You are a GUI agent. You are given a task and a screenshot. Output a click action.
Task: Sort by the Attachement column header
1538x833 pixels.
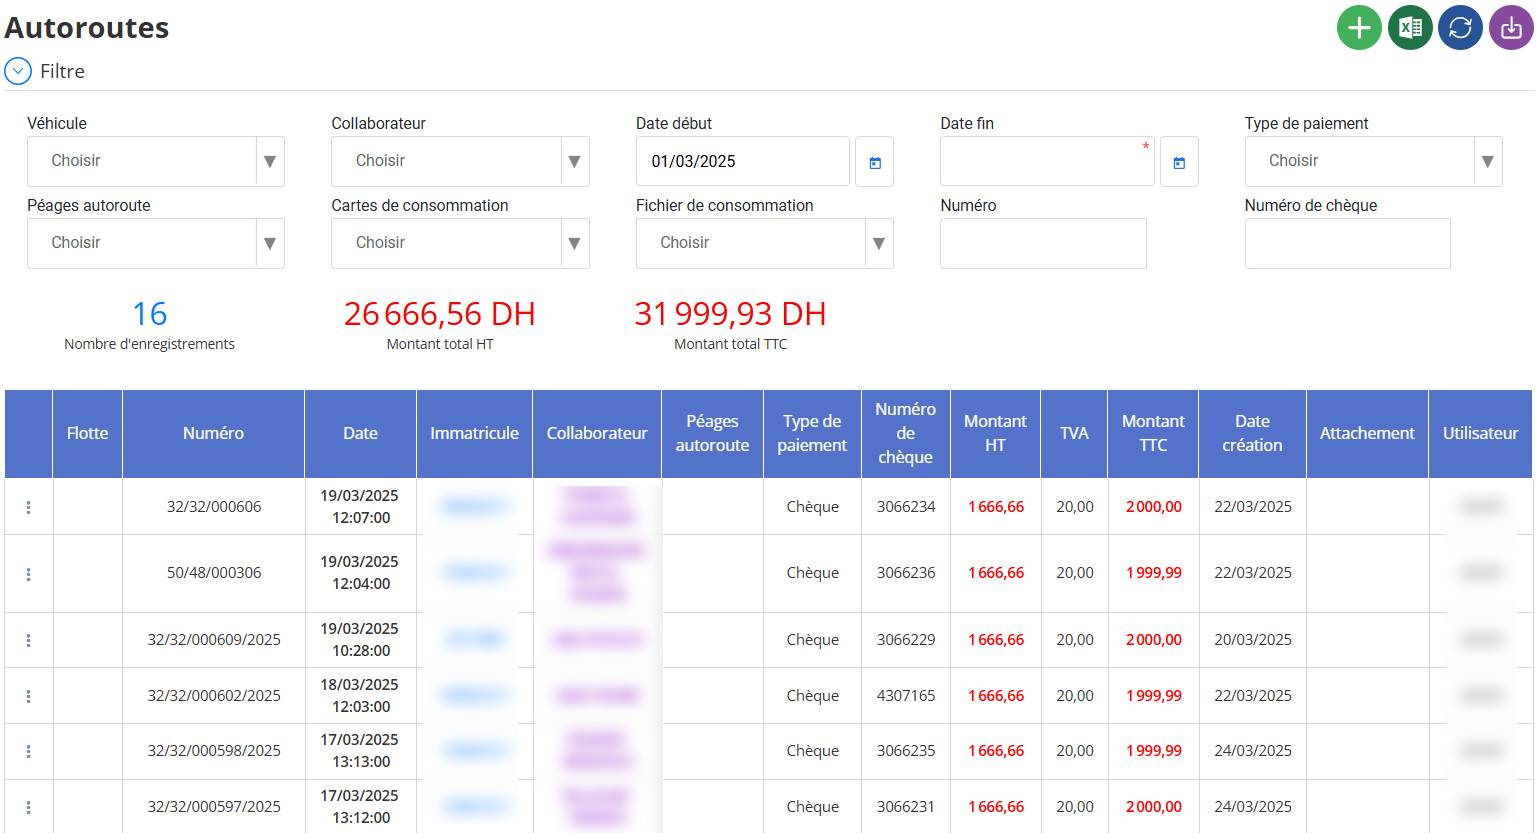pyautogui.click(x=1367, y=433)
